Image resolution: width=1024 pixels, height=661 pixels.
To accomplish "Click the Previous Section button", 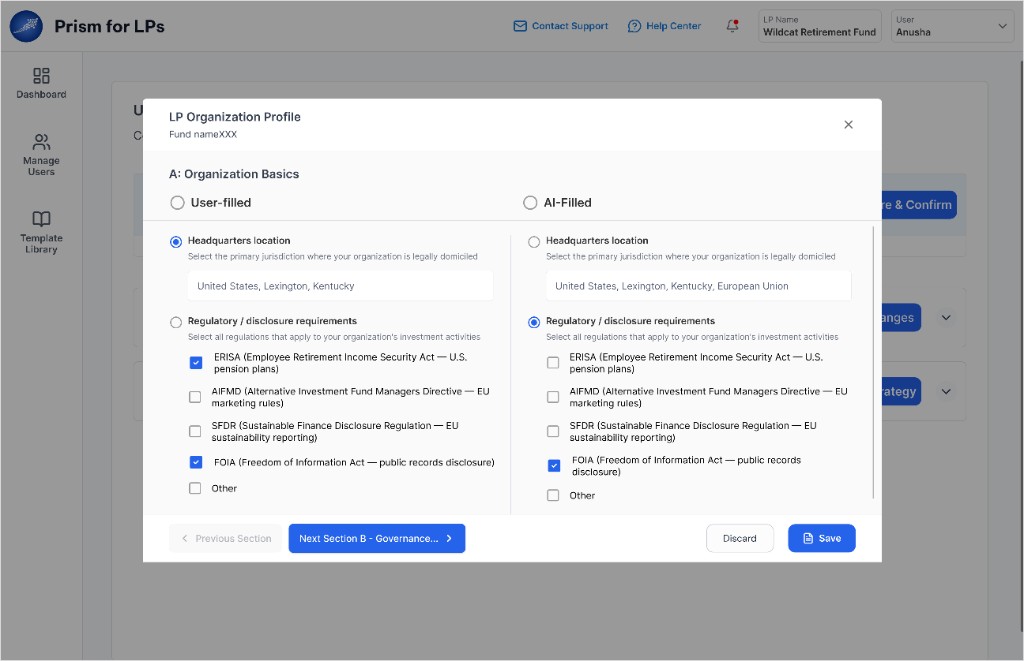I will coord(225,538).
